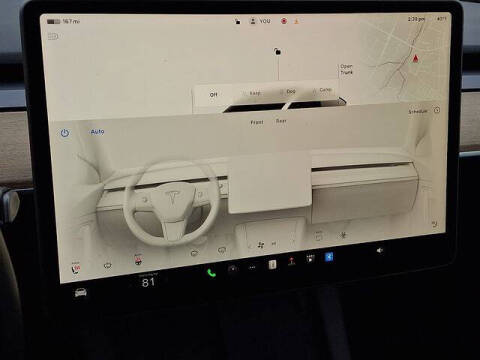Enable Auto climate mode

[x=97, y=132]
